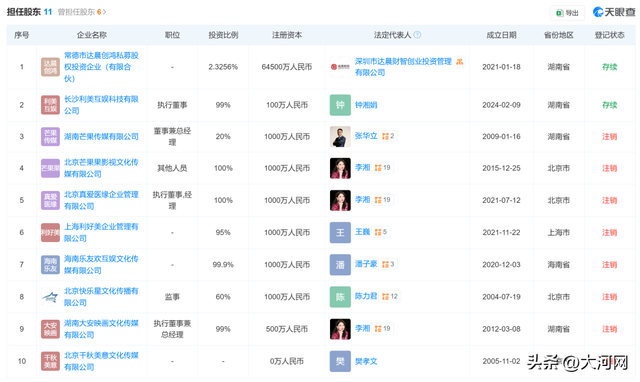This screenshot has width=640, height=382.
Task: Open company 北京快乐星文化传播有限公司
Action: (101, 297)
